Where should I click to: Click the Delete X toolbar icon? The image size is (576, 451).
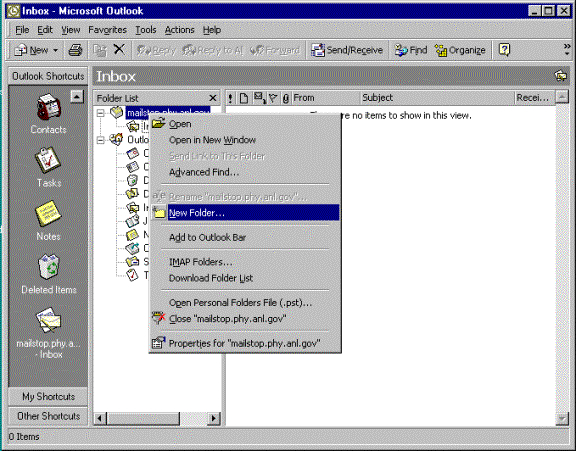tap(119, 49)
